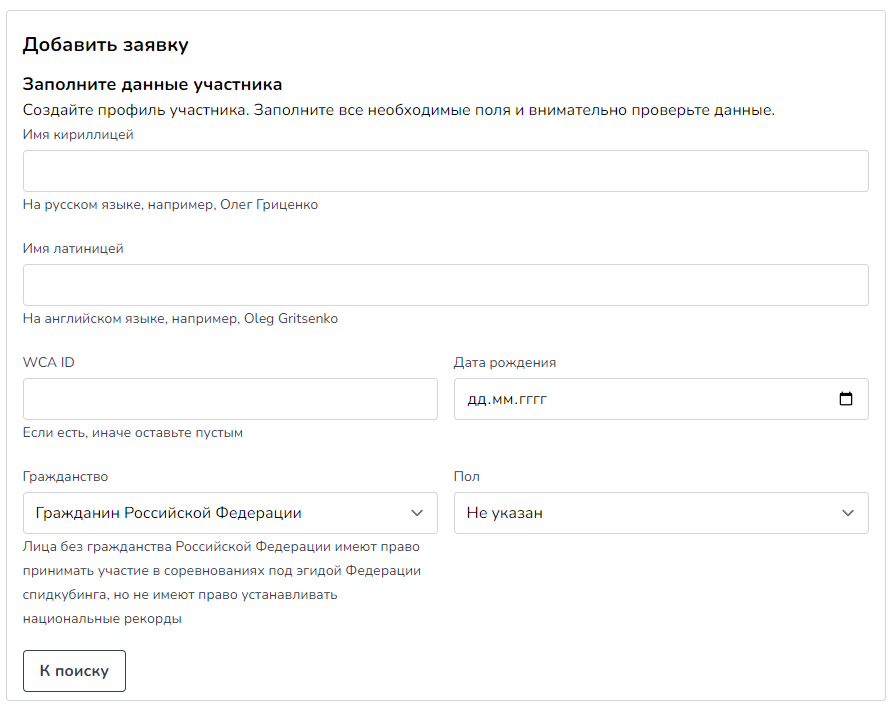This screenshot has width=893, height=706.
Task: Click the Имя кириллицей label
Action: click(x=78, y=134)
